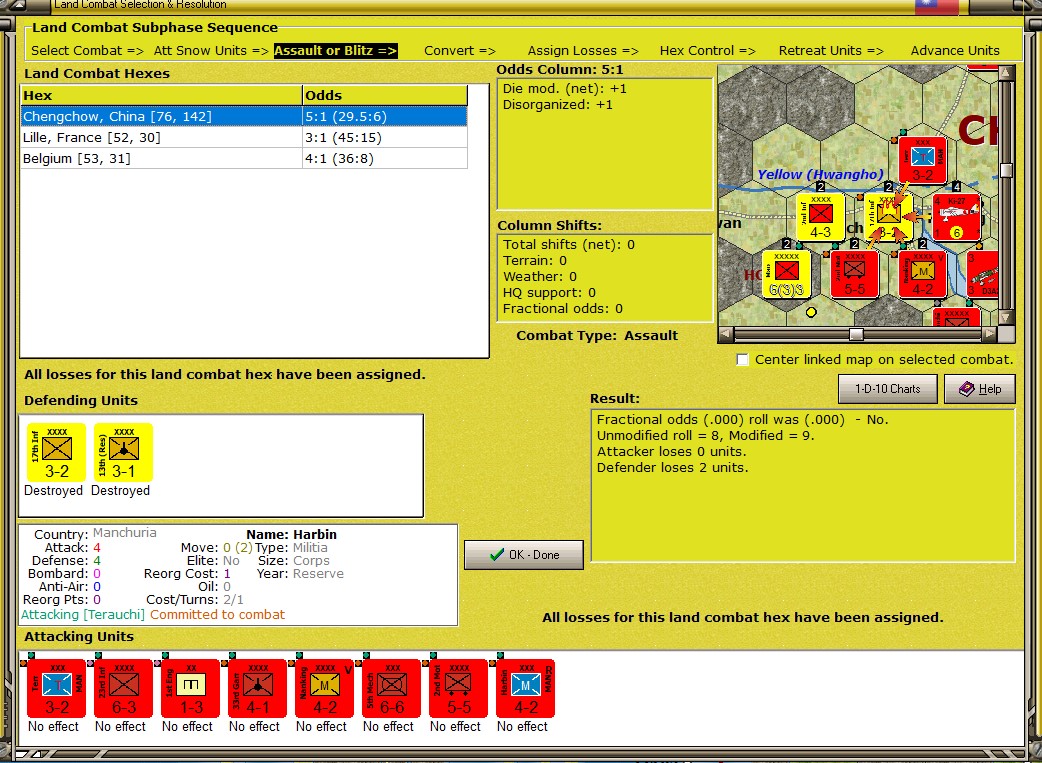Click the Disorganized: +1 modifier text
Screen dimensions: 1042x763
point(558,104)
